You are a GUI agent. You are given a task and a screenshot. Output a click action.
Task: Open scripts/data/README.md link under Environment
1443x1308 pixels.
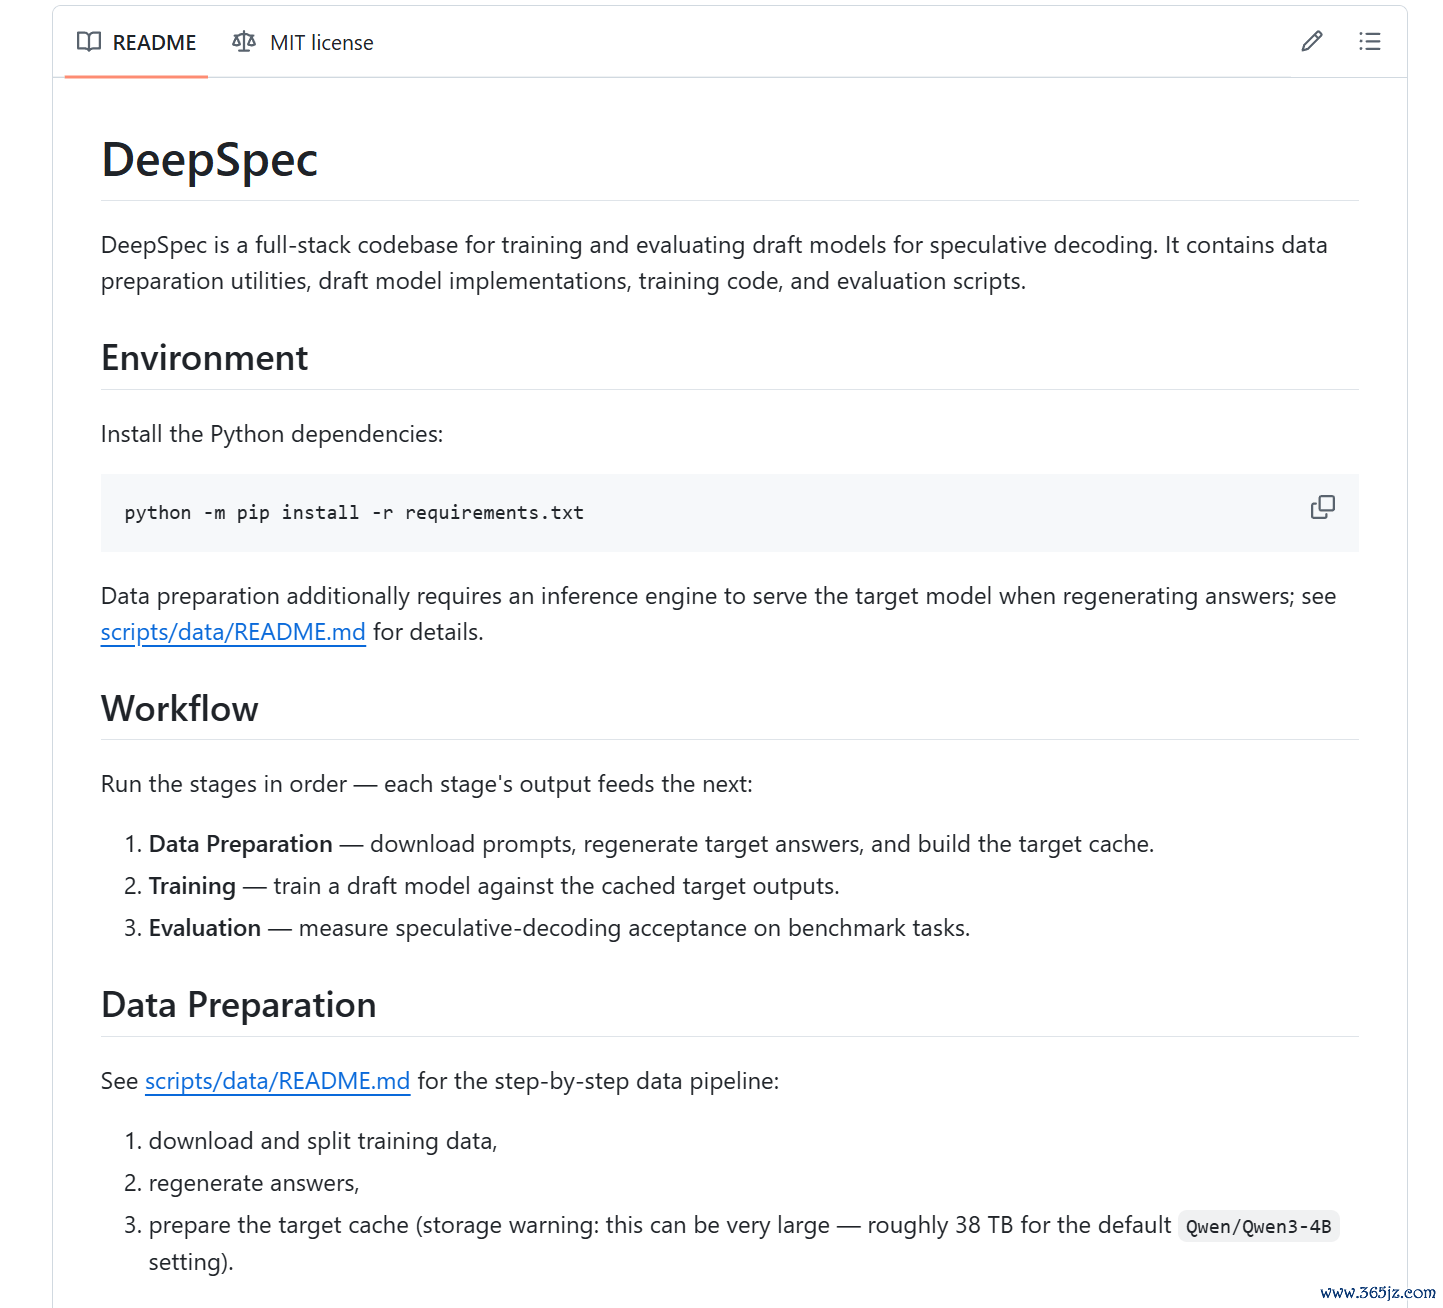[233, 632]
